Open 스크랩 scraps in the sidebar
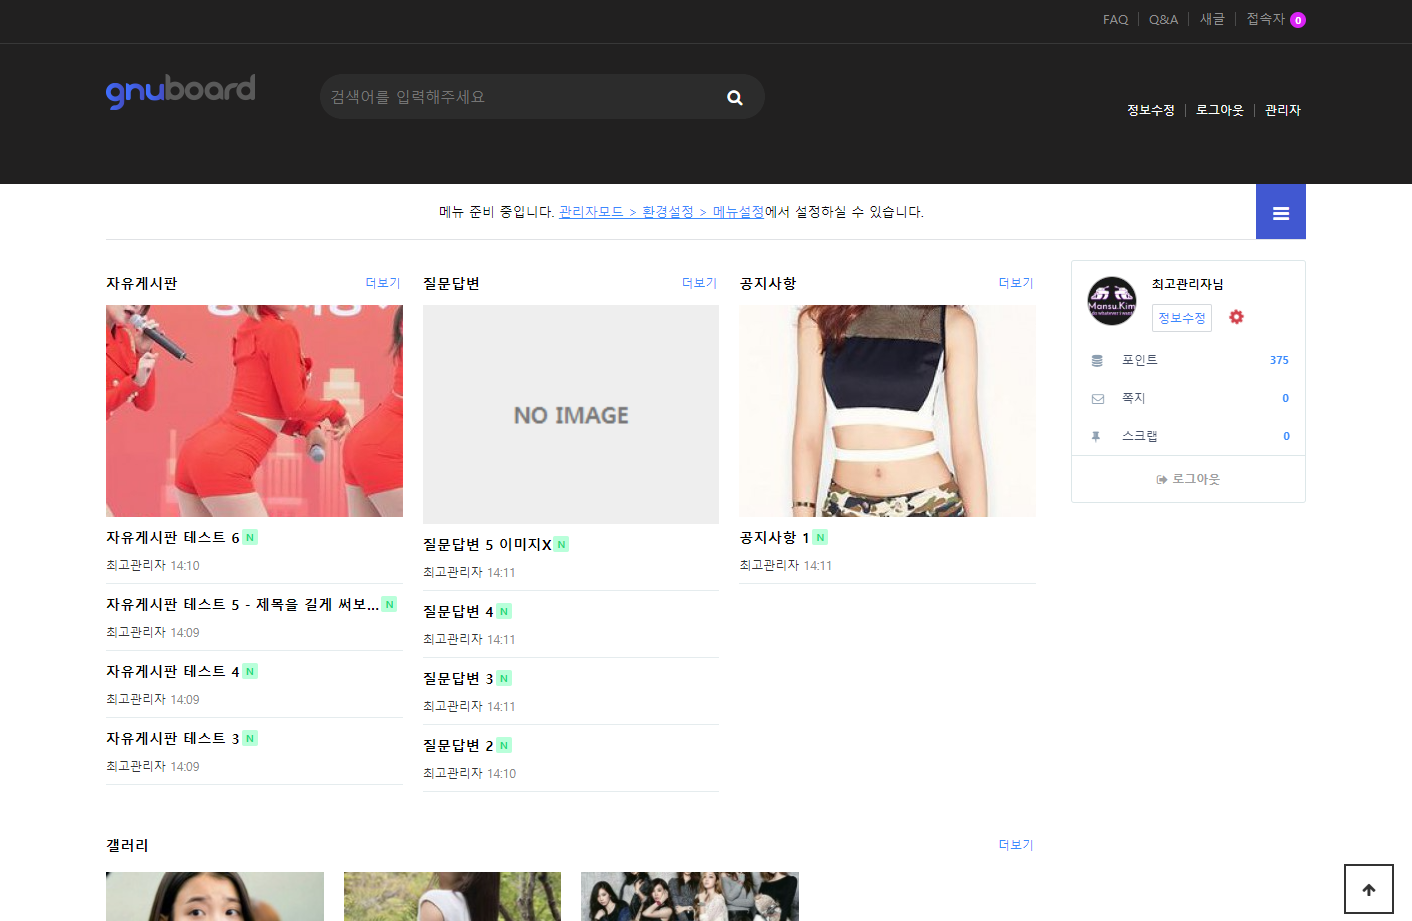 [1139, 436]
